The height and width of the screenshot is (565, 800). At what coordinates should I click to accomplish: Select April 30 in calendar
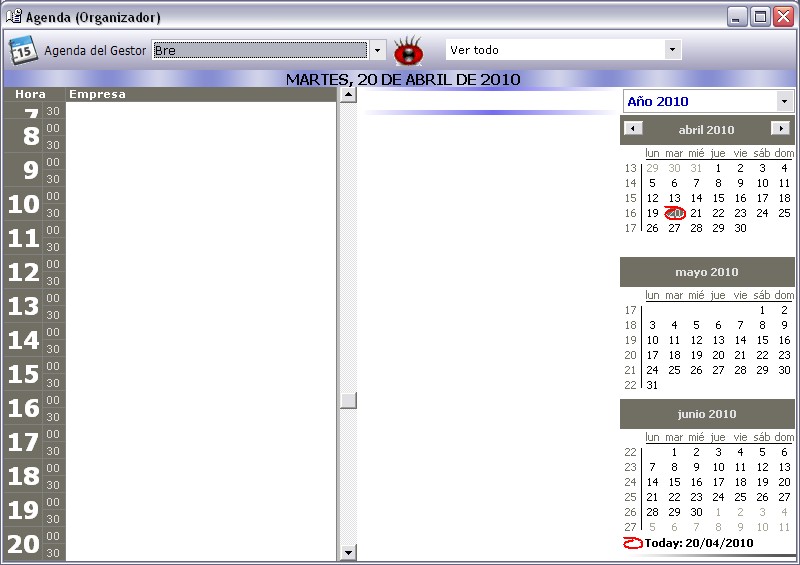(740, 228)
